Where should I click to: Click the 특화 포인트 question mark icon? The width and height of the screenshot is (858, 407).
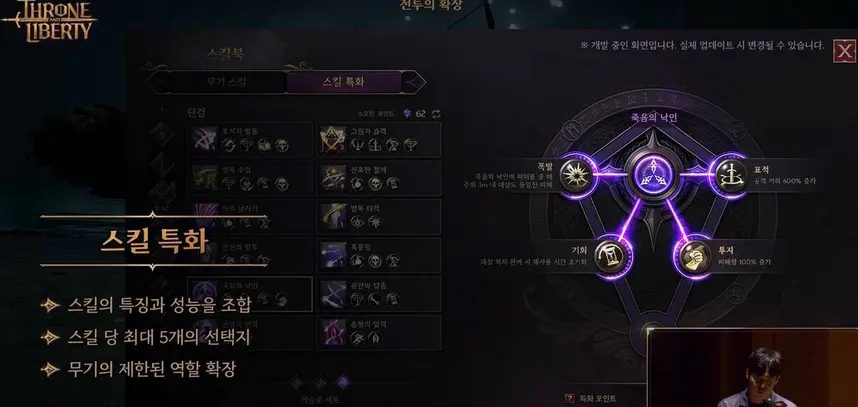[x=569, y=398]
